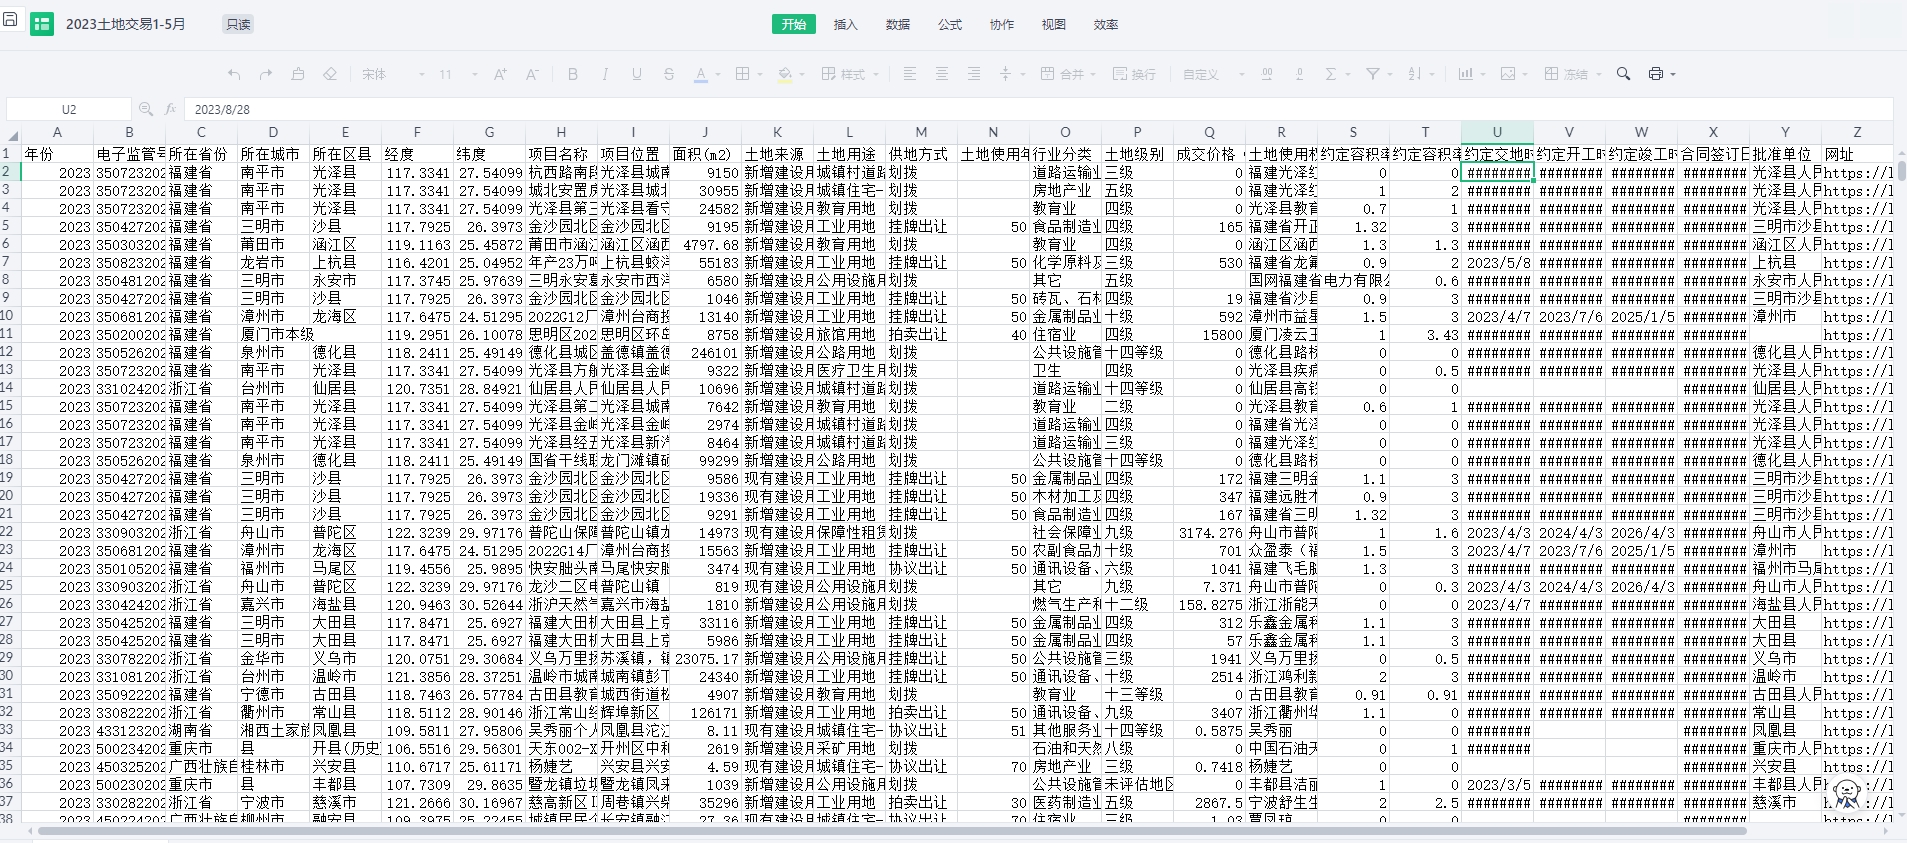Click the increase decimal places icon
Image resolution: width=1907 pixels, height=843 pixels.
(1267, 74)
